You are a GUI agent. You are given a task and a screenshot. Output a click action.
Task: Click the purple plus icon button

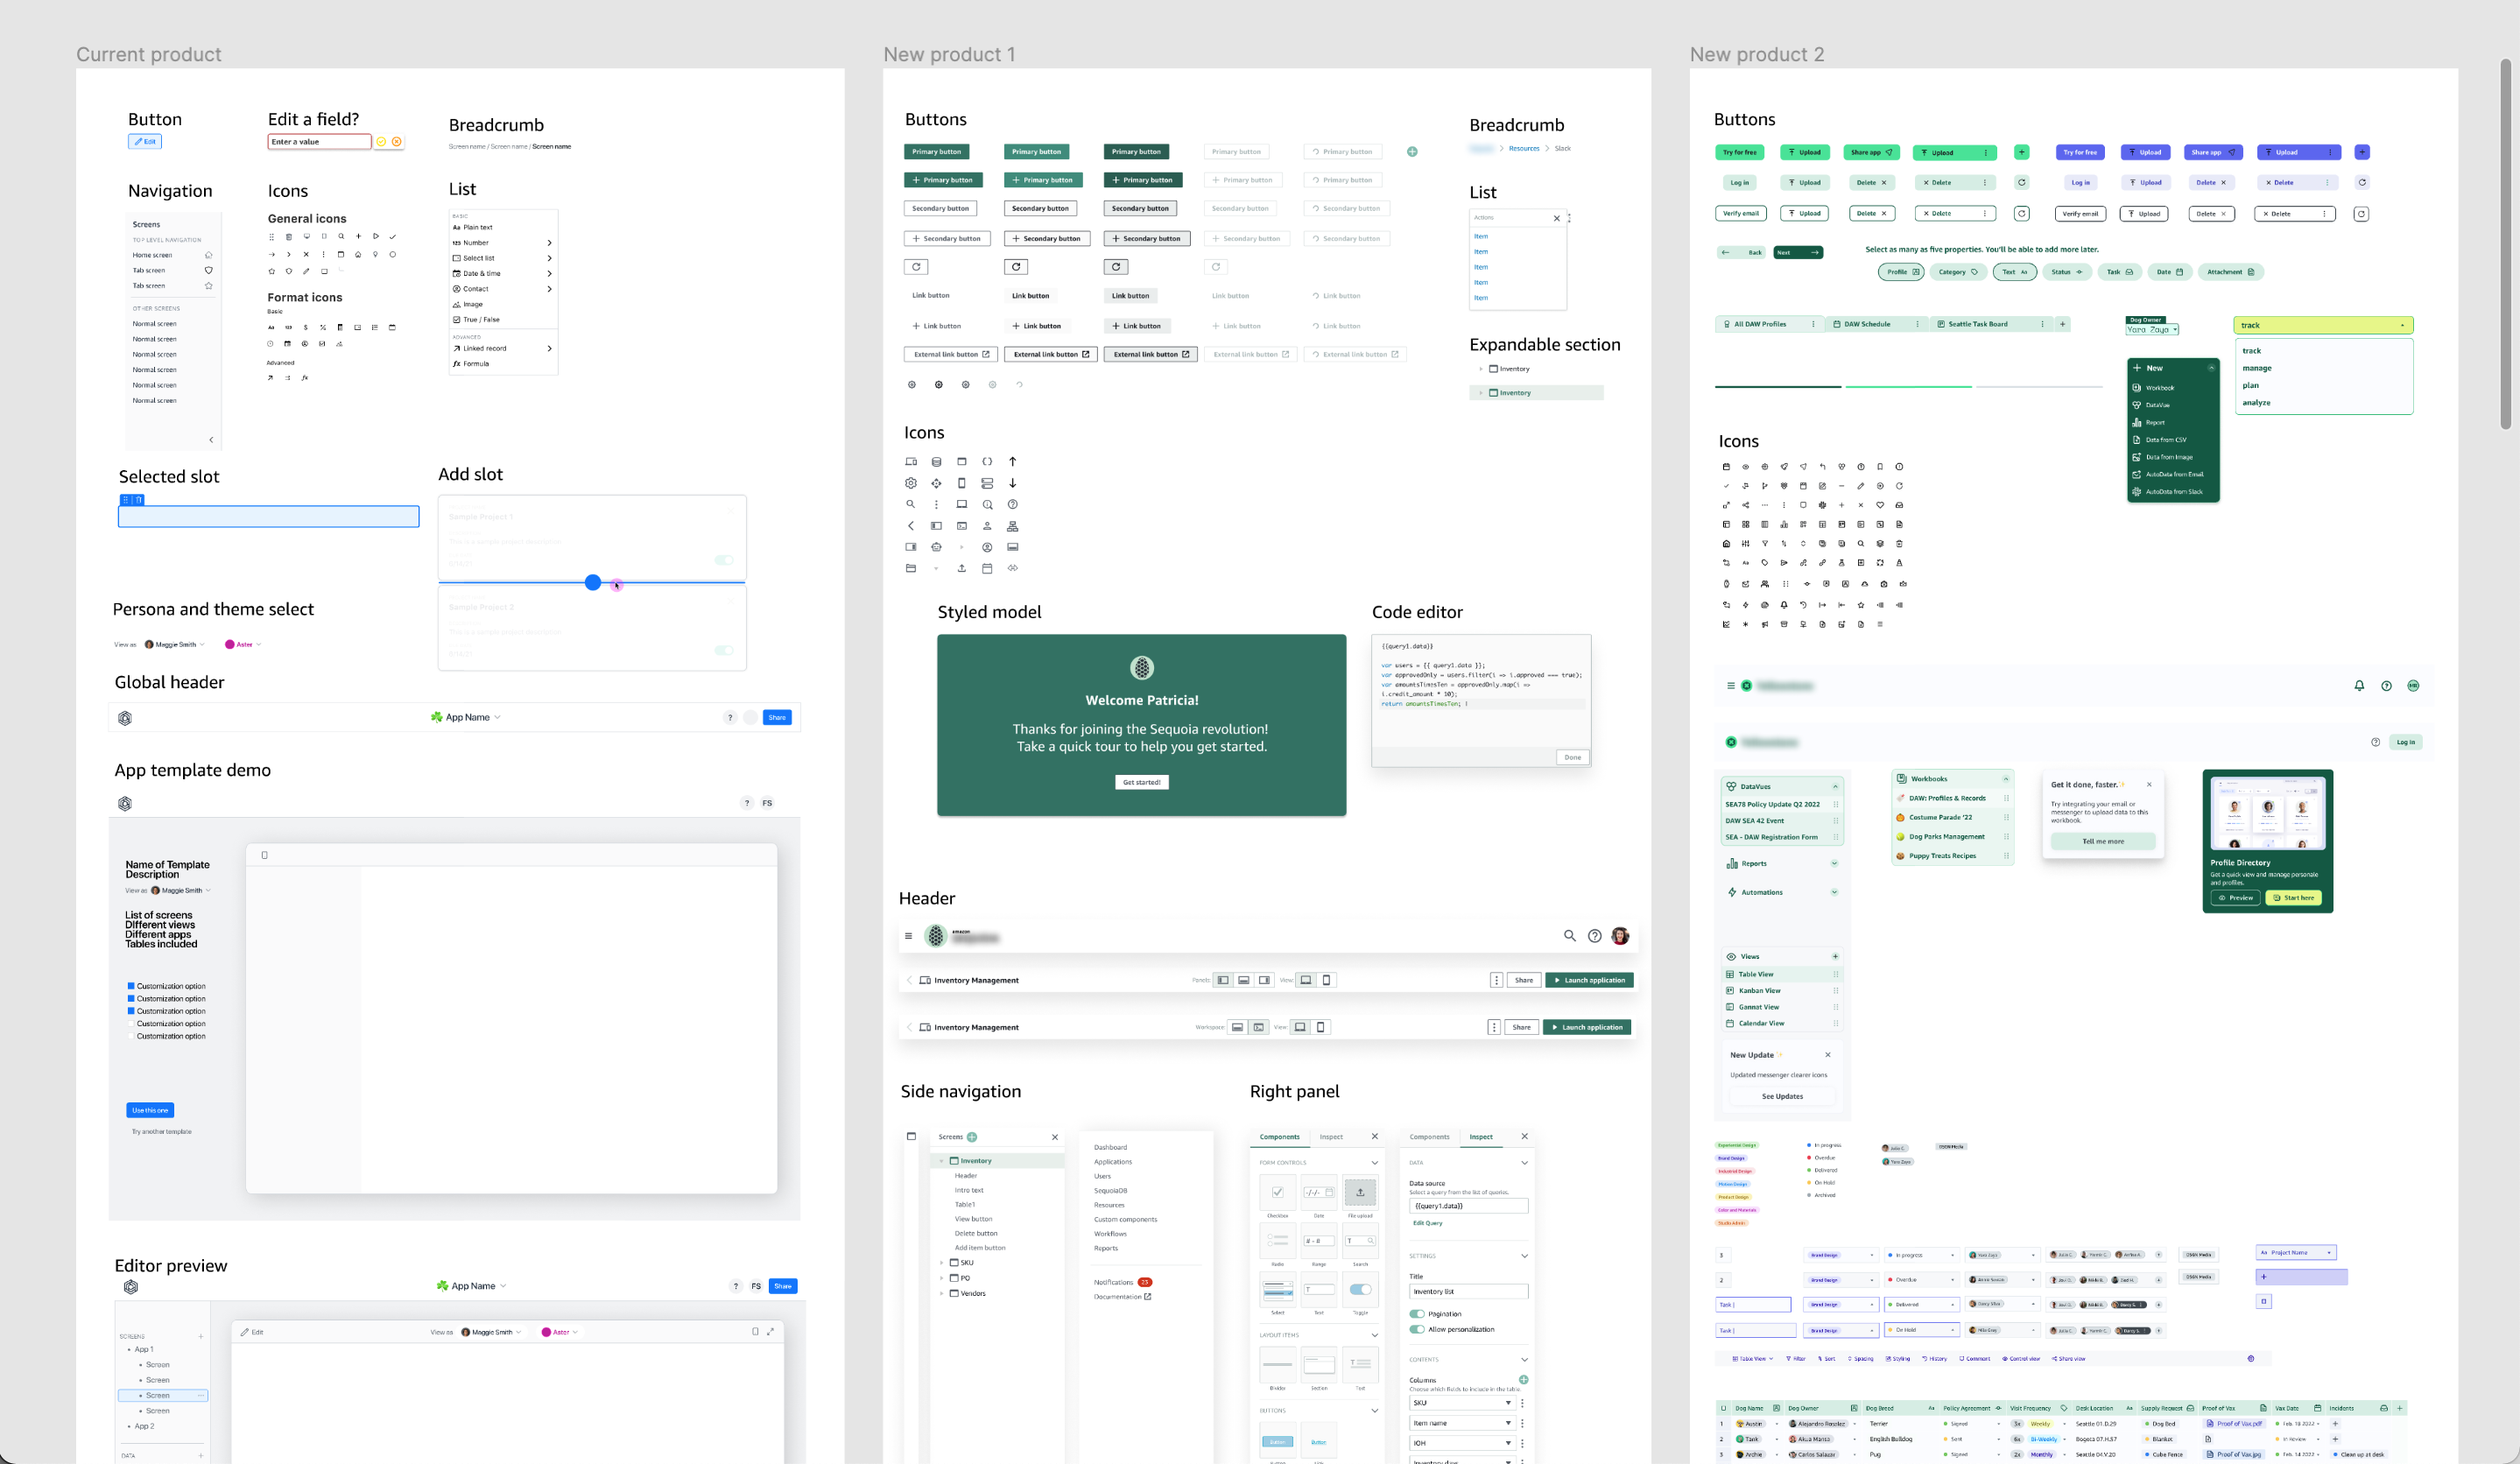[2362, 152]
